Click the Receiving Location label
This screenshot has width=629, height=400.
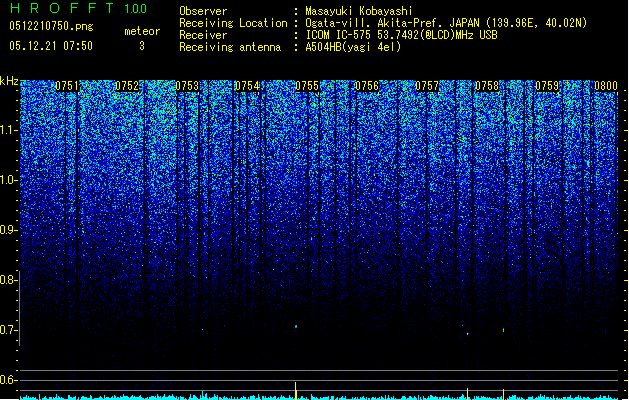[233, 23]
